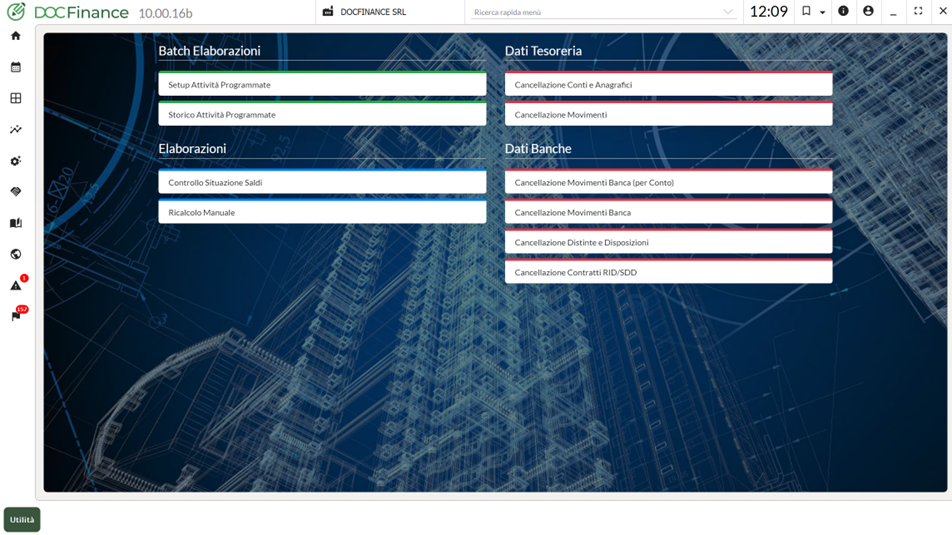Click the version 10.00.16b label
The image size is (952, 535).
click(x=165, y=13)
